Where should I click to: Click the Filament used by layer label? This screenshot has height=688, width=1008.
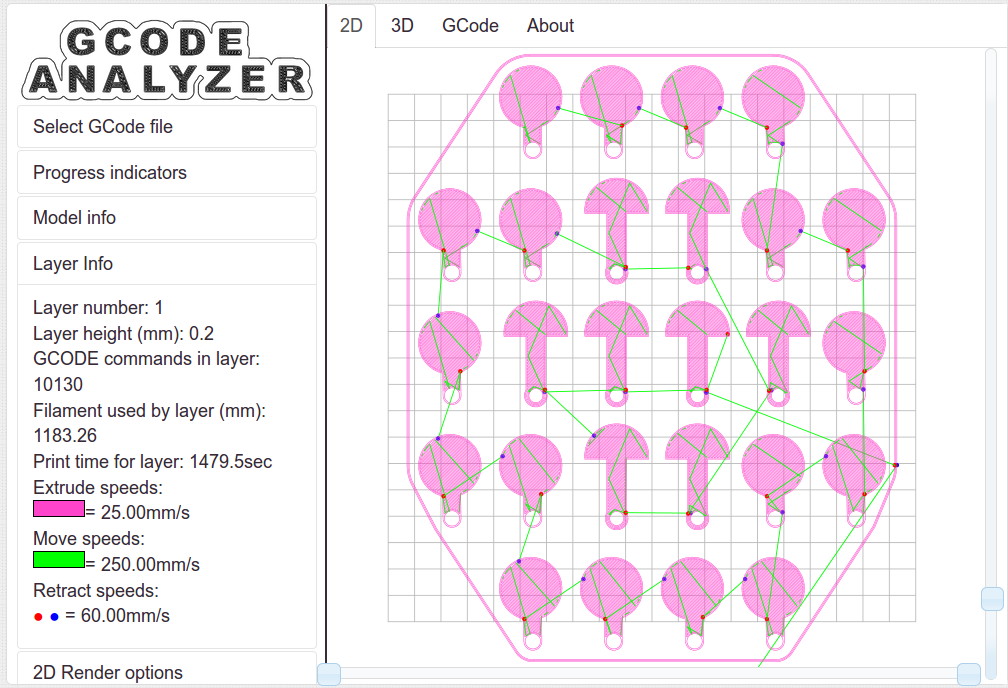point(149,410)
